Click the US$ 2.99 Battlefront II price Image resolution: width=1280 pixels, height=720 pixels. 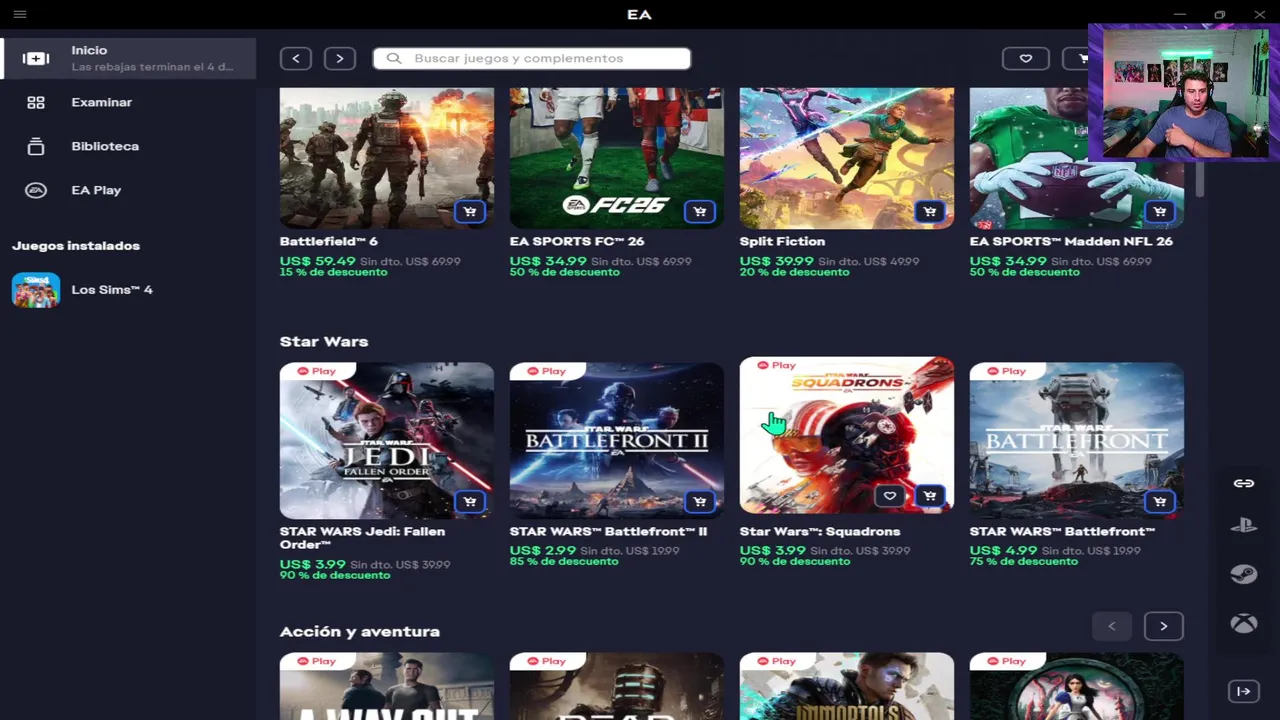coord(543,551)
